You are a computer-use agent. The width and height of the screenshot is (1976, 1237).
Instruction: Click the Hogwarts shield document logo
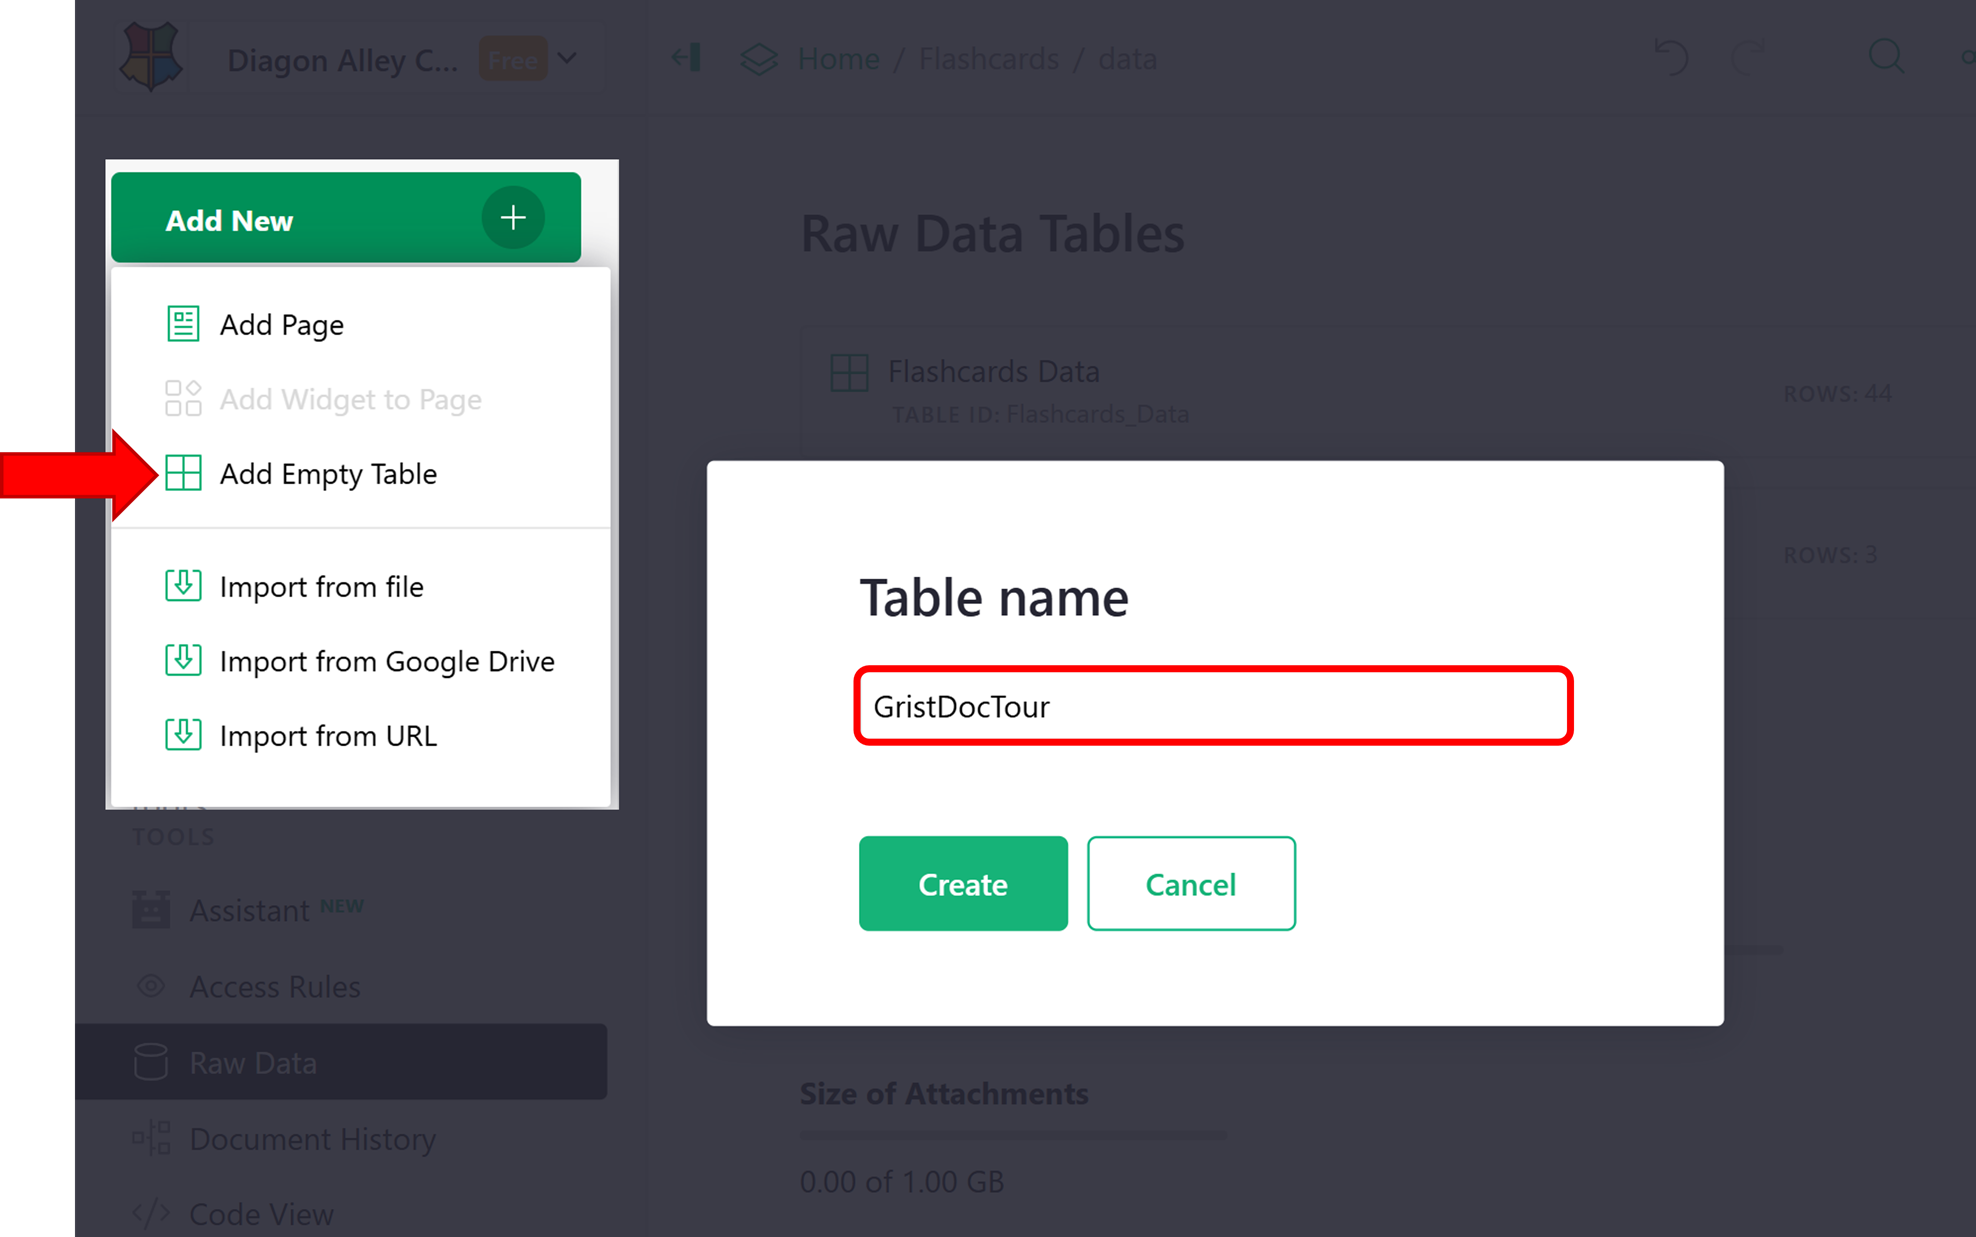pos(151,57)
